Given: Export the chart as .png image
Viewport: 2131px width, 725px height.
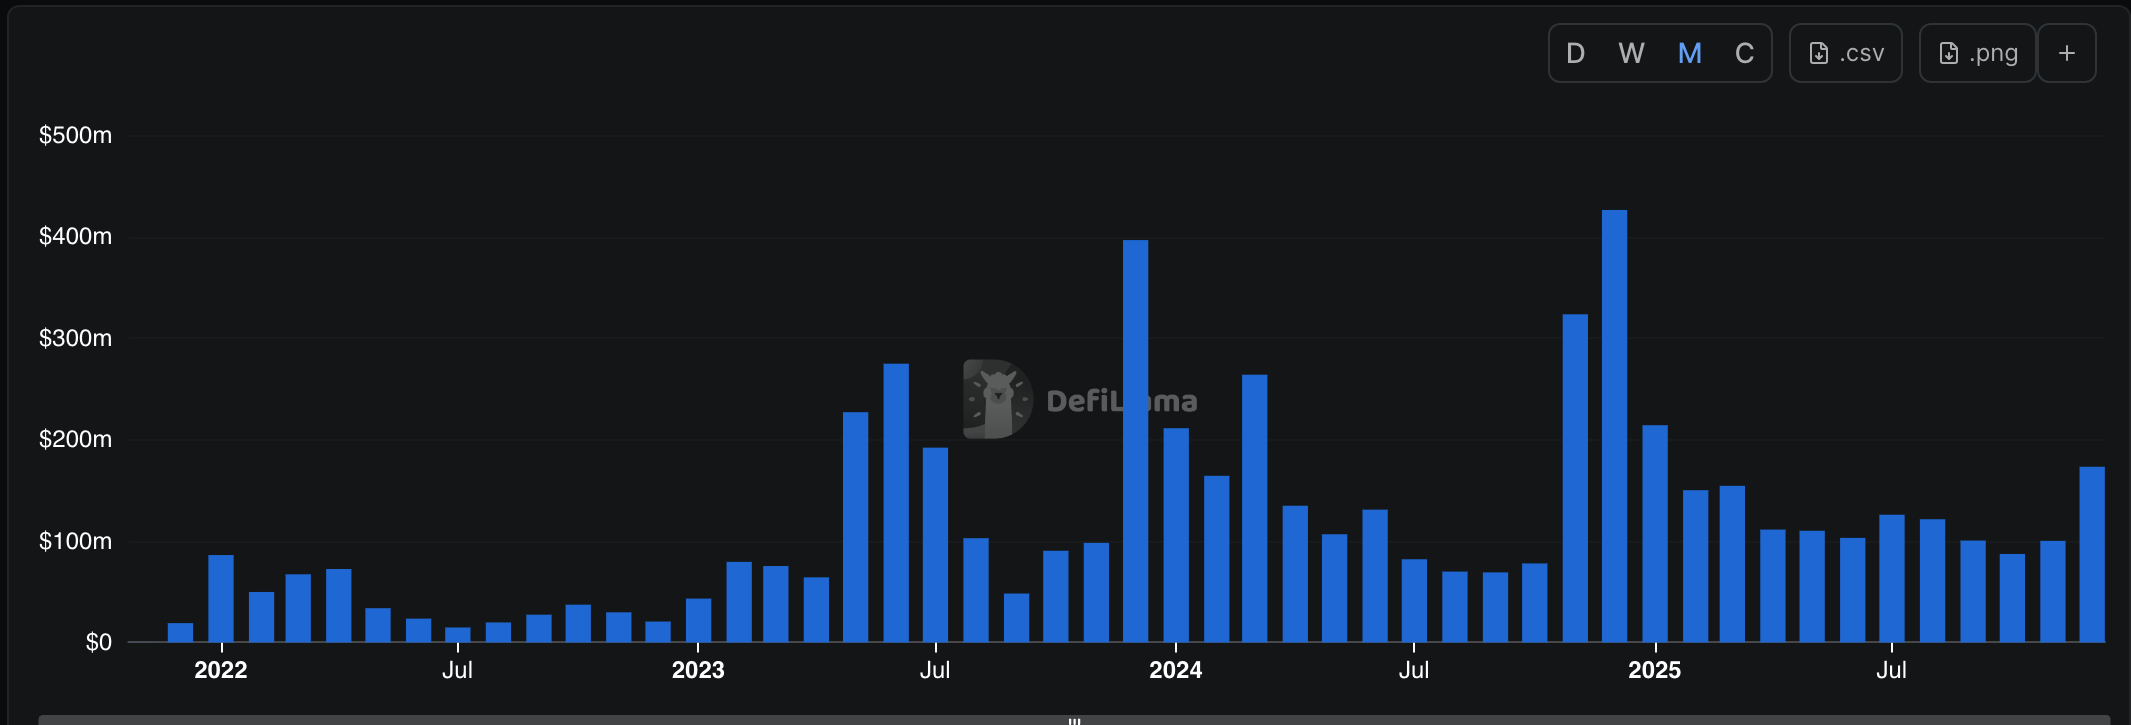Looking at the screenshot, I should tap(1977, 53).
